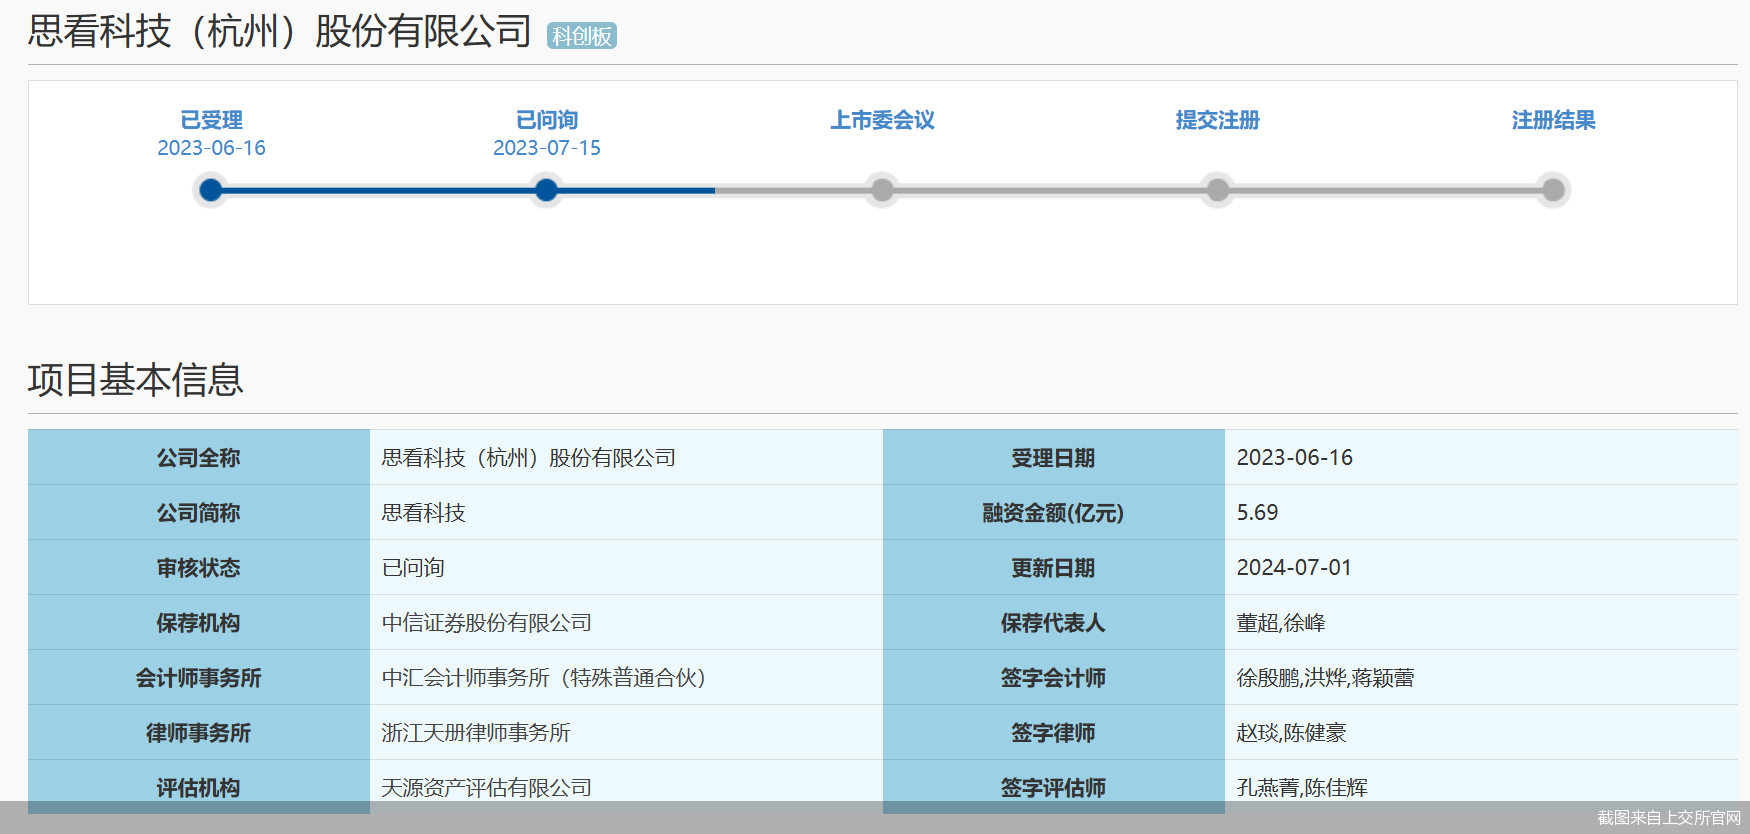
Task: Click the 孔燕菁,陈佳辉 cell
Action: (1481, 787)
